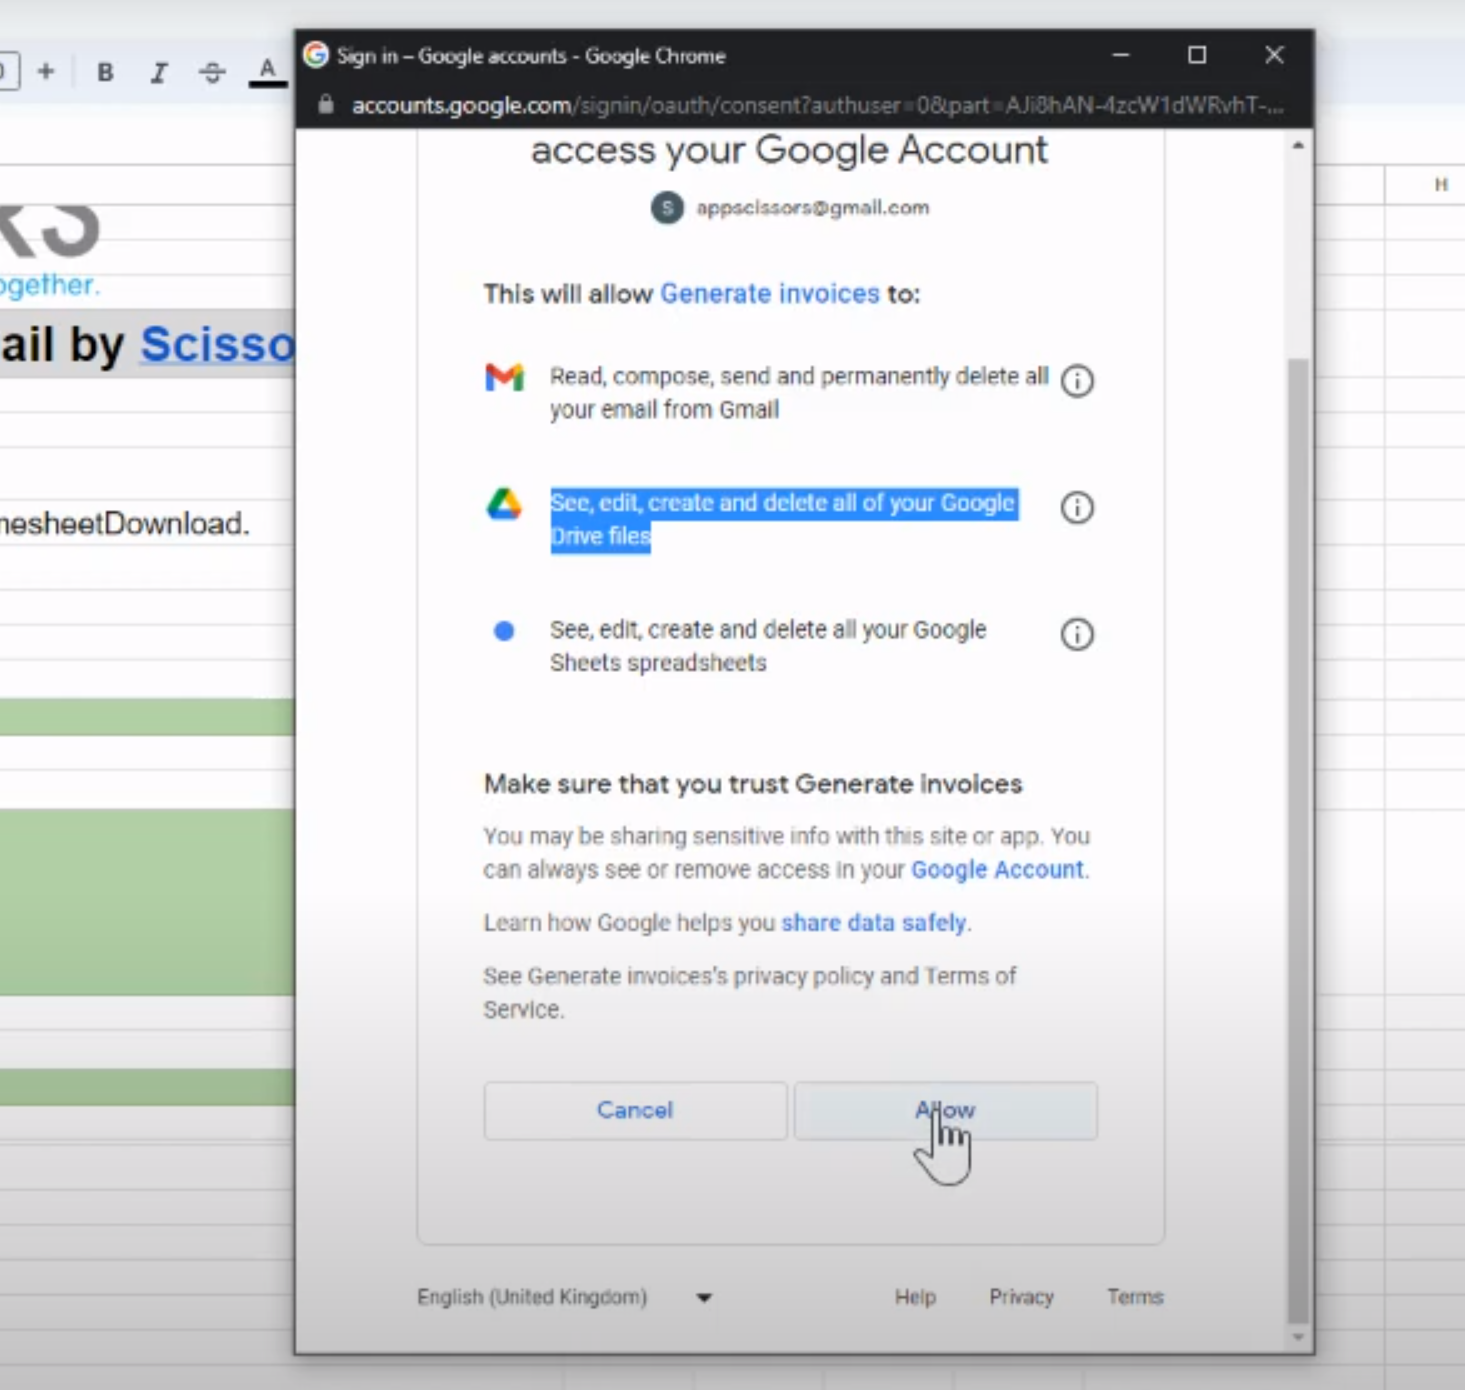Viewport: 1465px width, 1390px height.
Task: Open the text color picker
Action: point(267,72)
